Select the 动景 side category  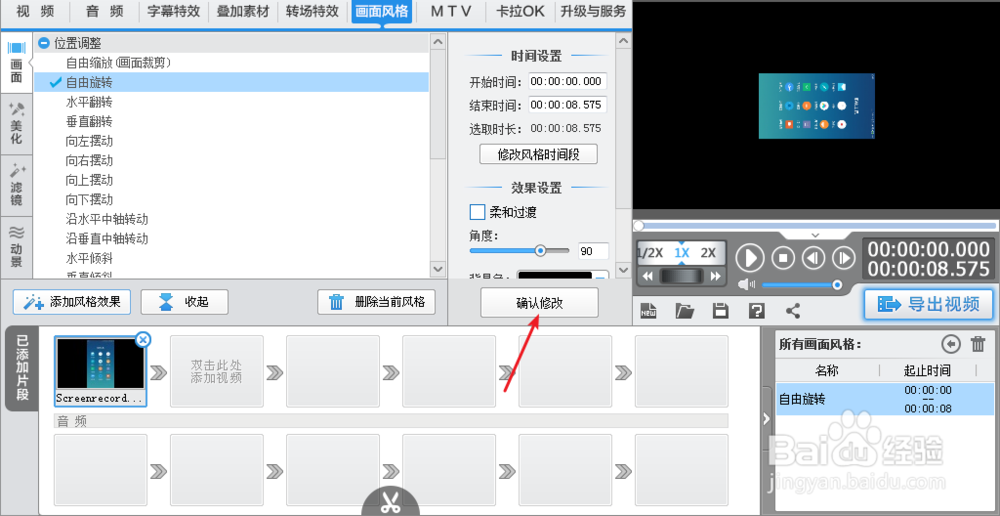(x=17, y=246)
